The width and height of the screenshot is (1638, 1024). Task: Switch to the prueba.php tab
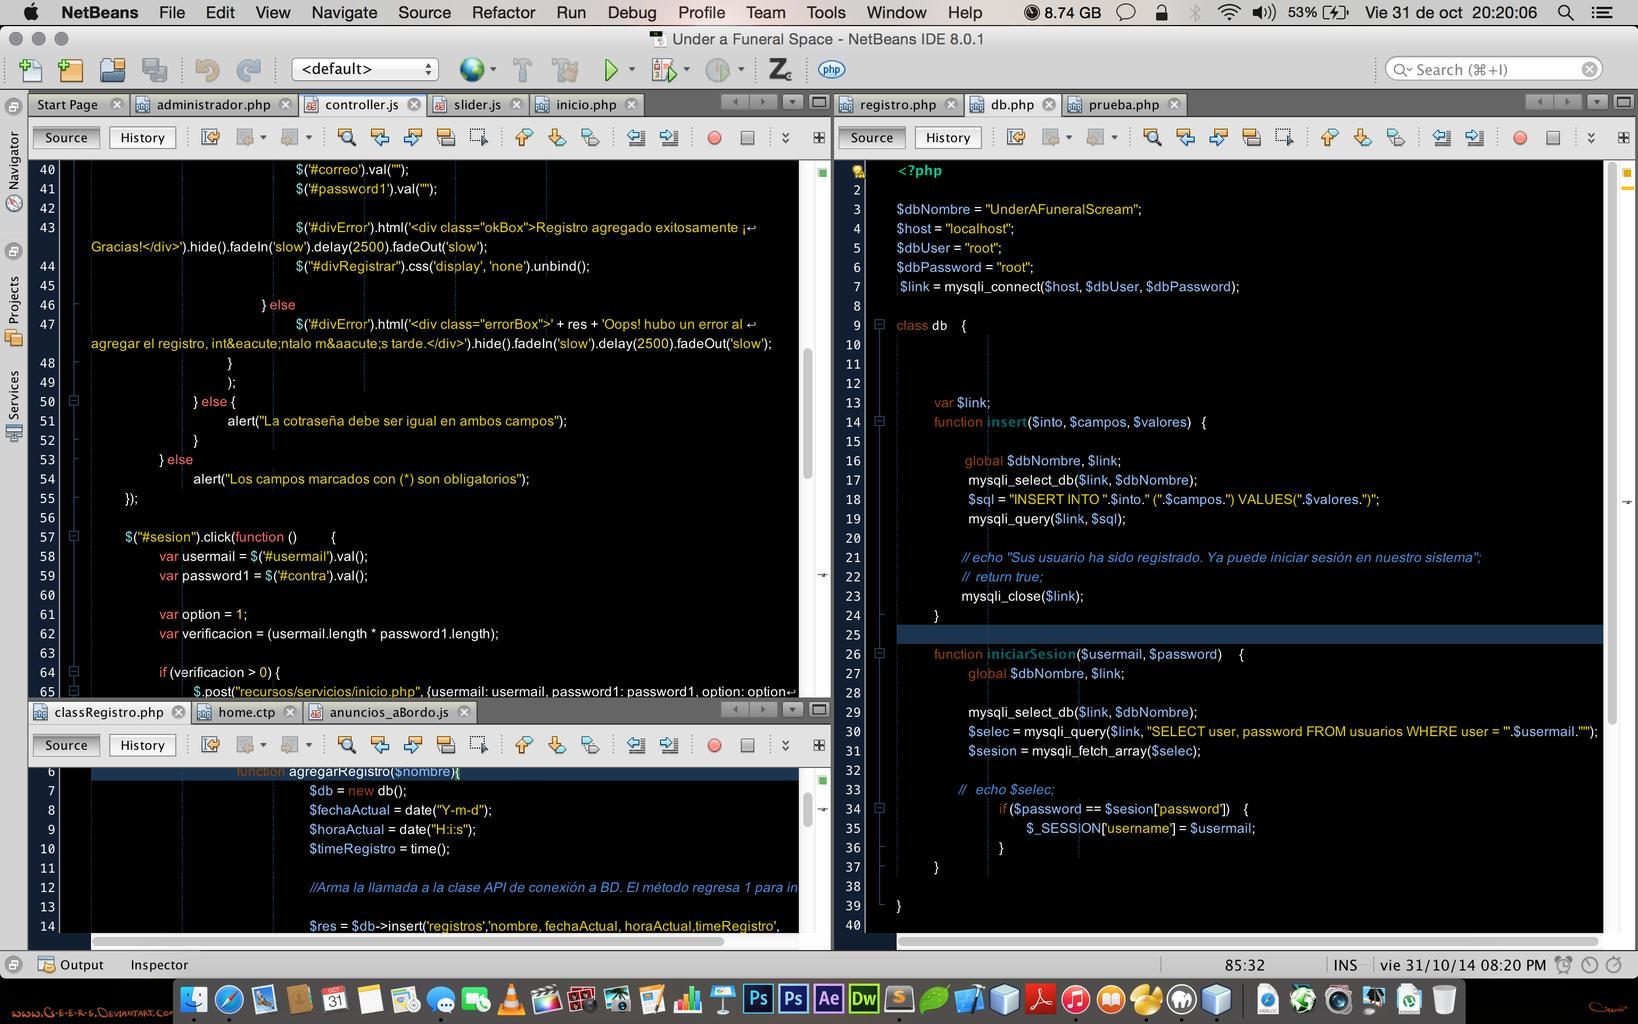[x=1123, y=104]
